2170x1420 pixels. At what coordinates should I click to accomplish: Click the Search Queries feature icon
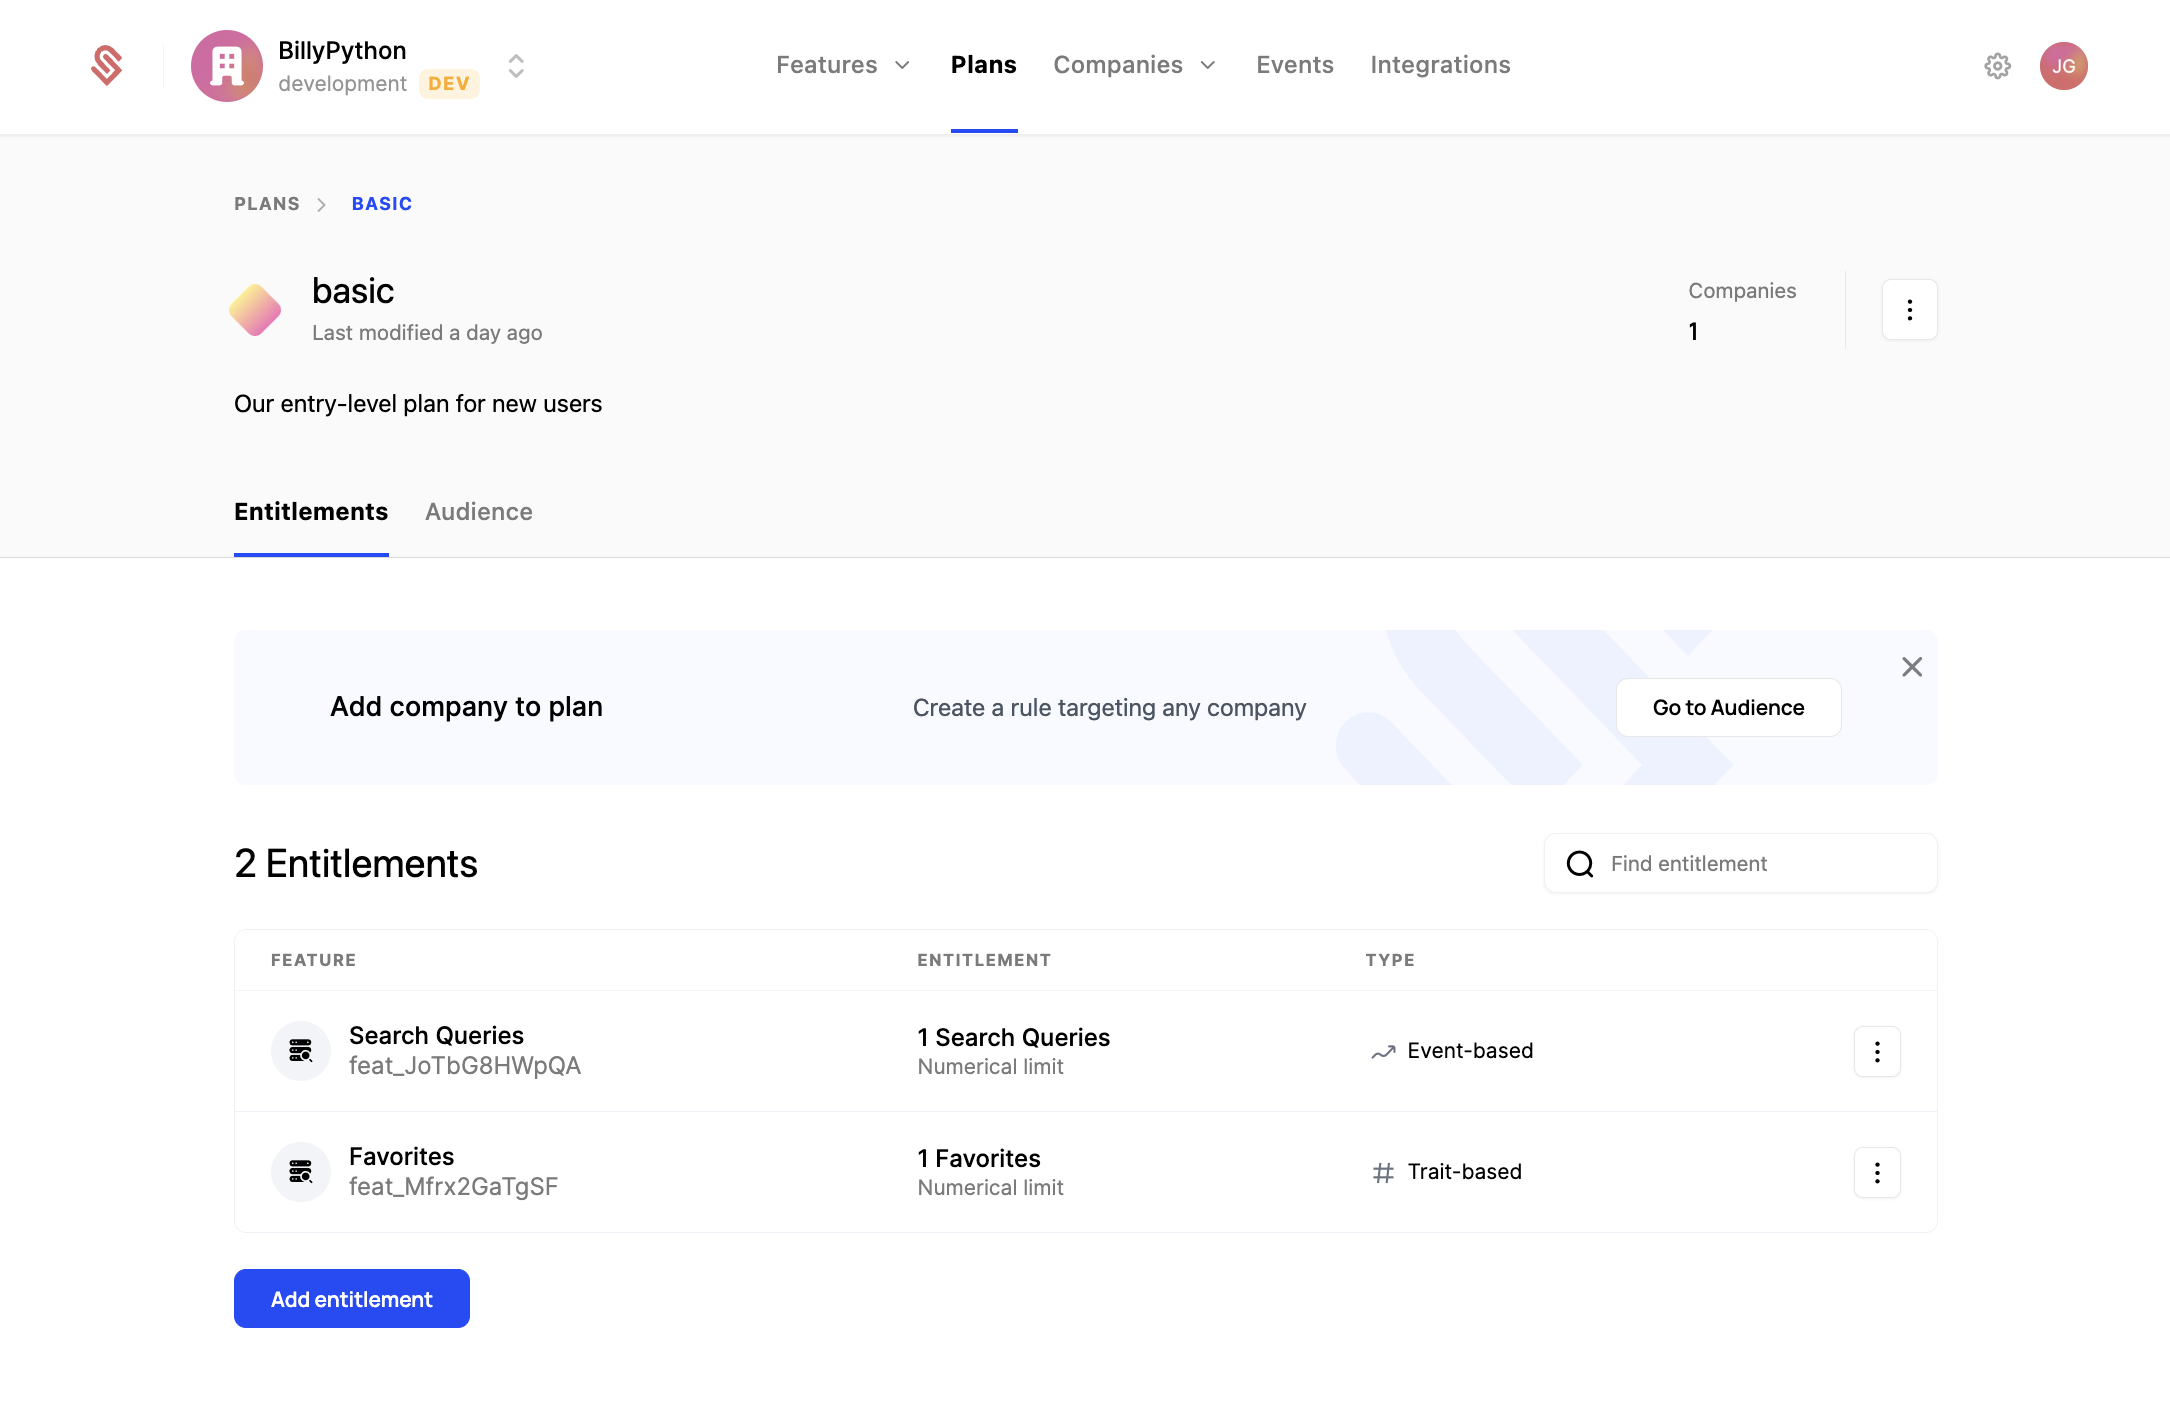(x=300, y=1051)
